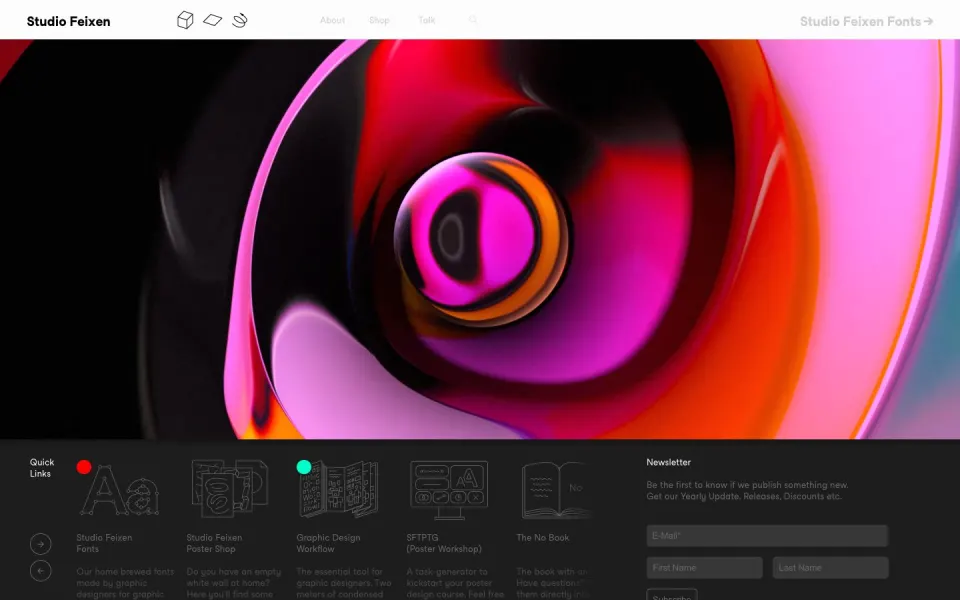Open the Aa fonts illustration icon

(121, 490)
